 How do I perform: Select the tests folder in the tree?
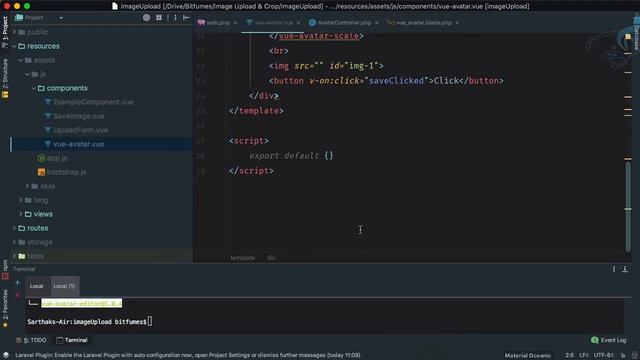(x=36, y=256)
